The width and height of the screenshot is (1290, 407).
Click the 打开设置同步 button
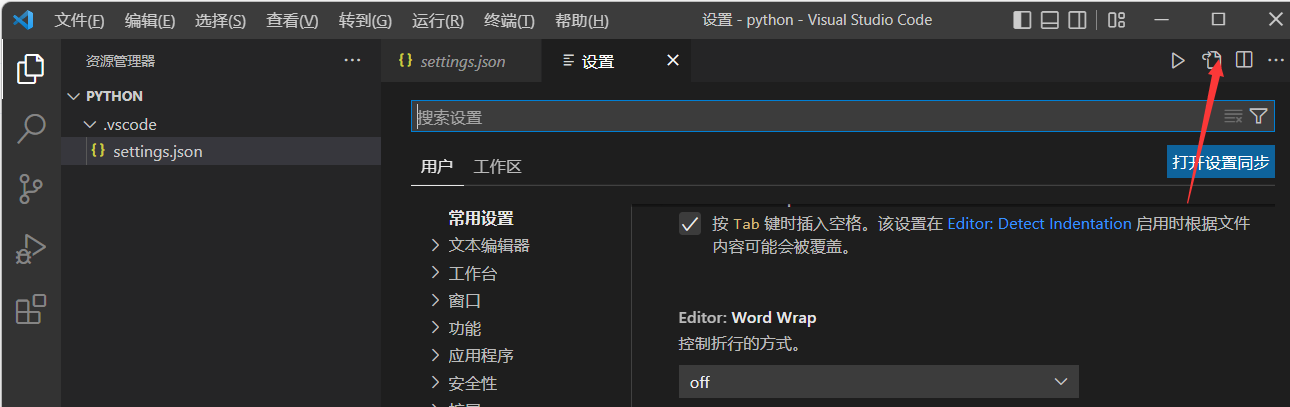click(x=1221, y=162)
